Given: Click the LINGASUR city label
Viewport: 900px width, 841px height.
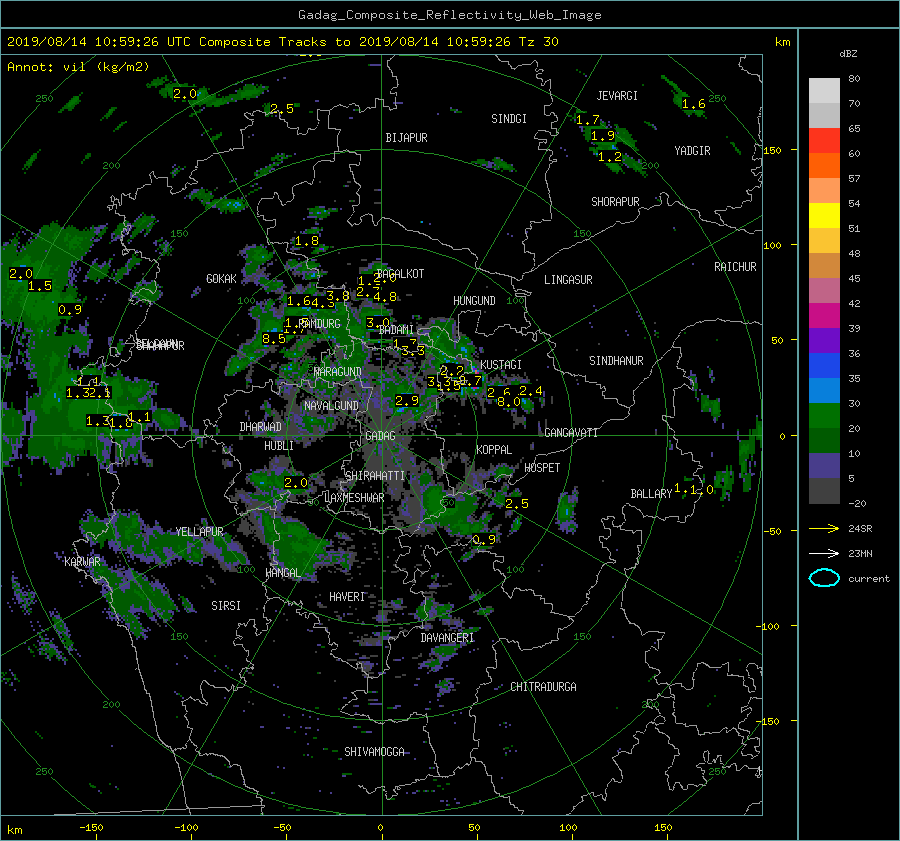Looking at the screenshot, I should tap(568, 280).
